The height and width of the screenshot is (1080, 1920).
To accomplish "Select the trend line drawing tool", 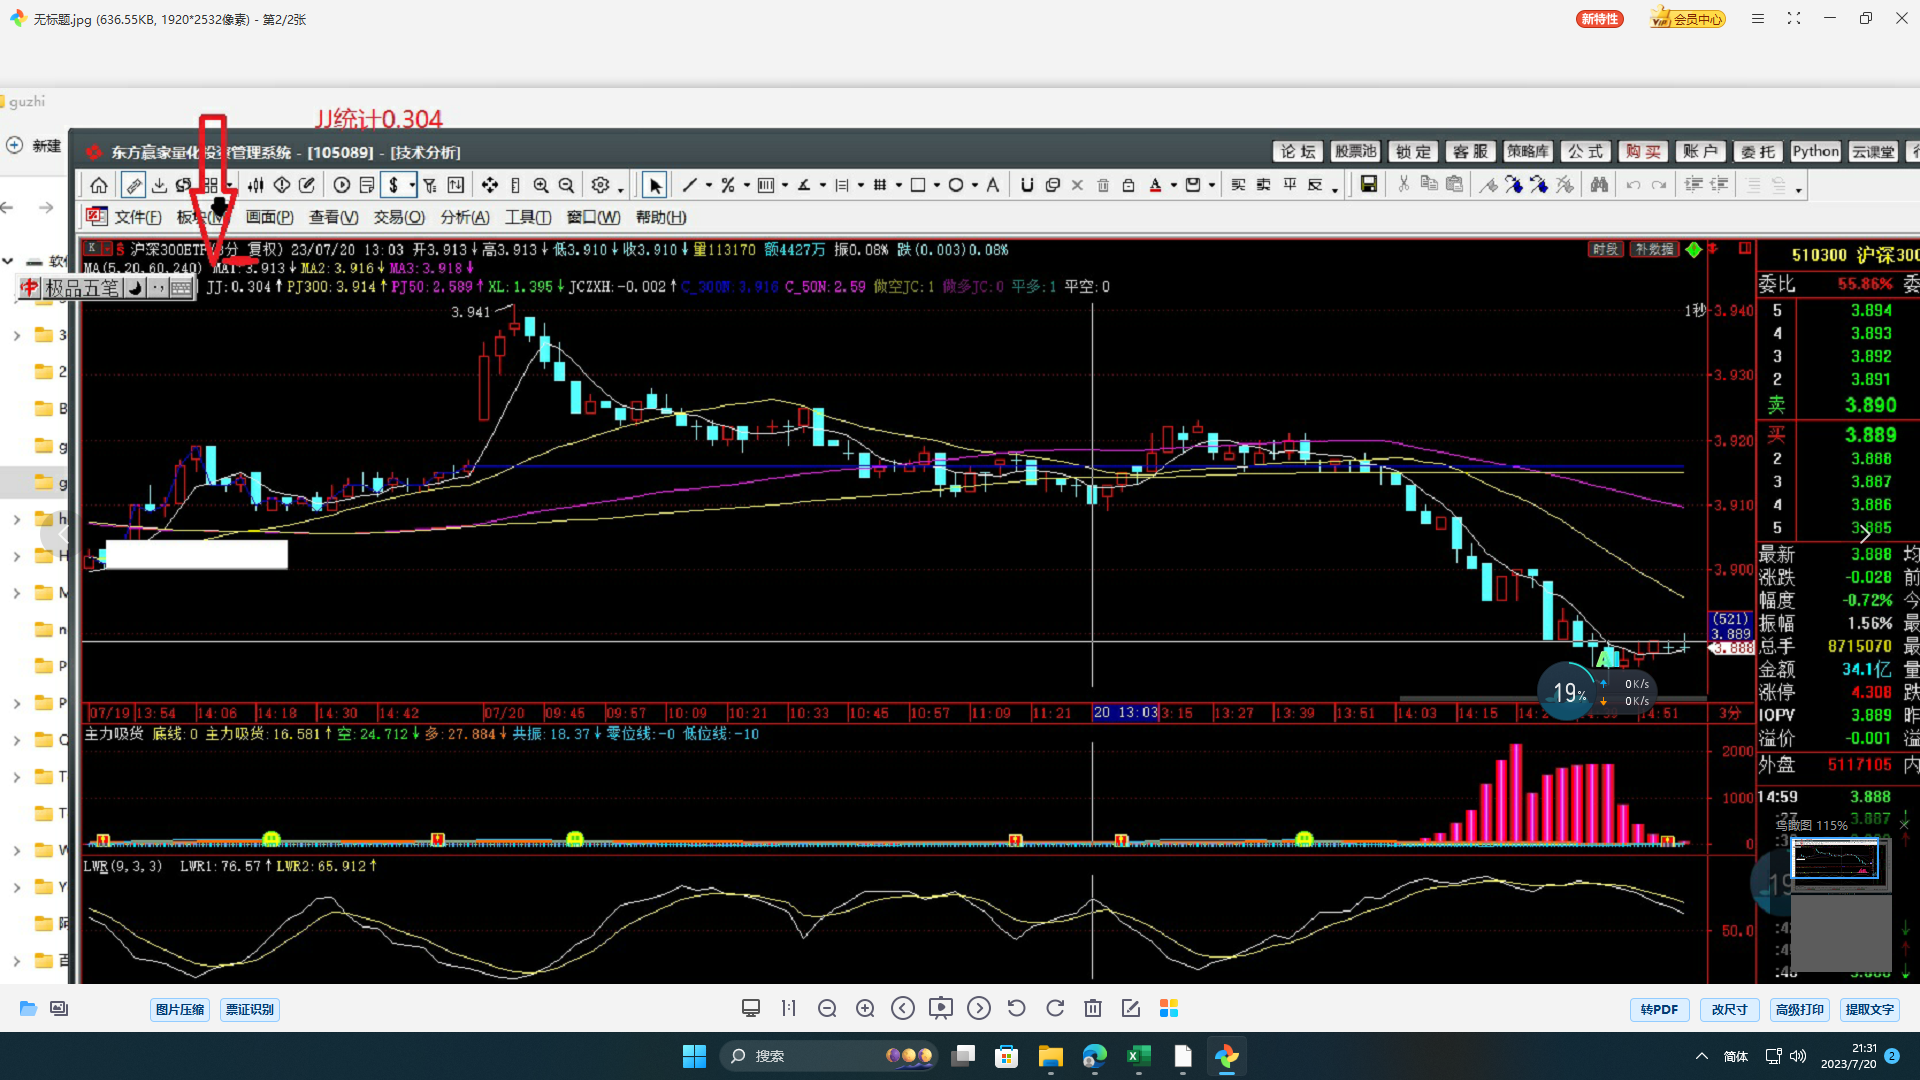I will pyautogui.click(x=690, y=185).
